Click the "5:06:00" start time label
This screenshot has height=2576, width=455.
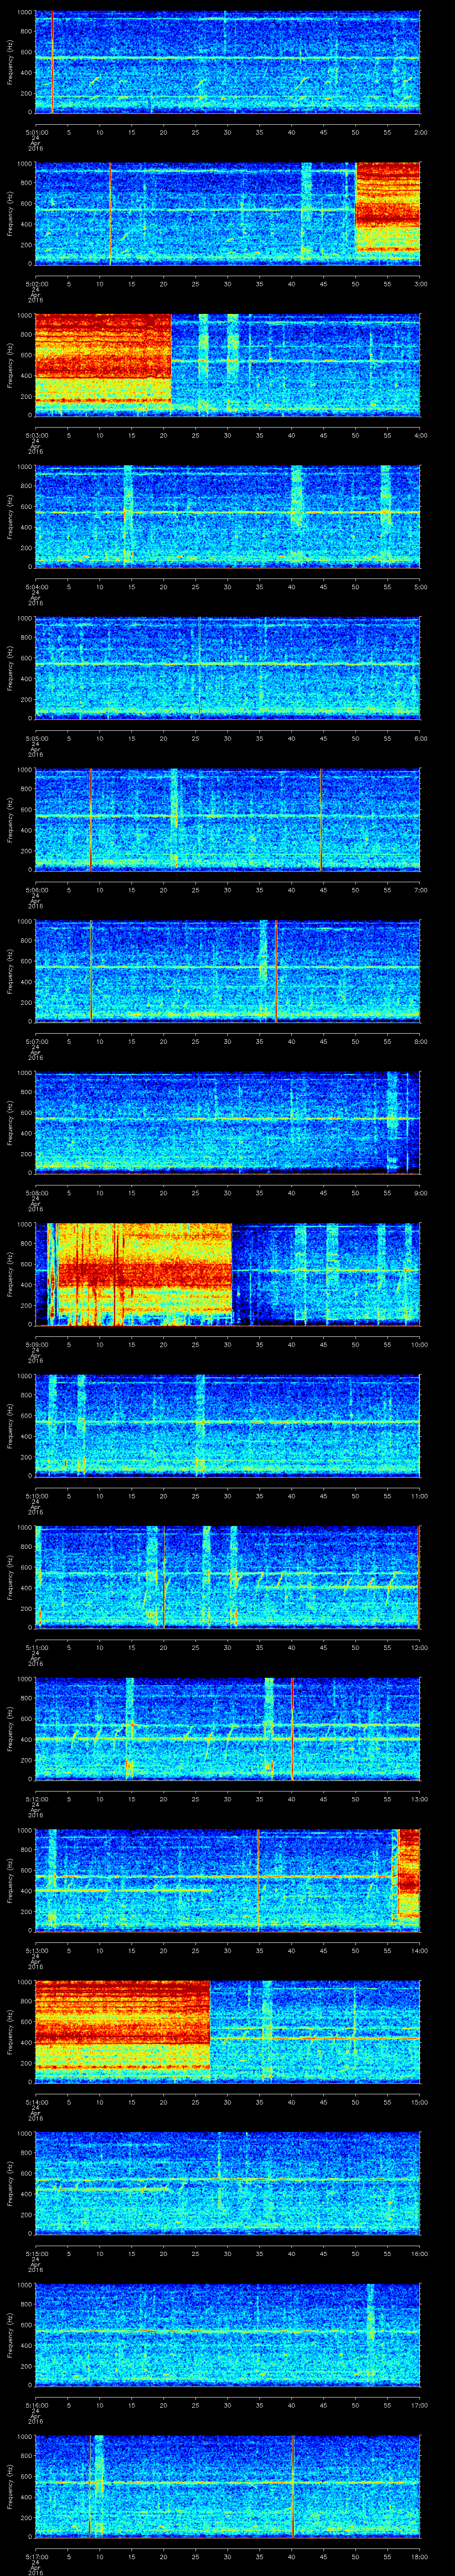point(36,890)
